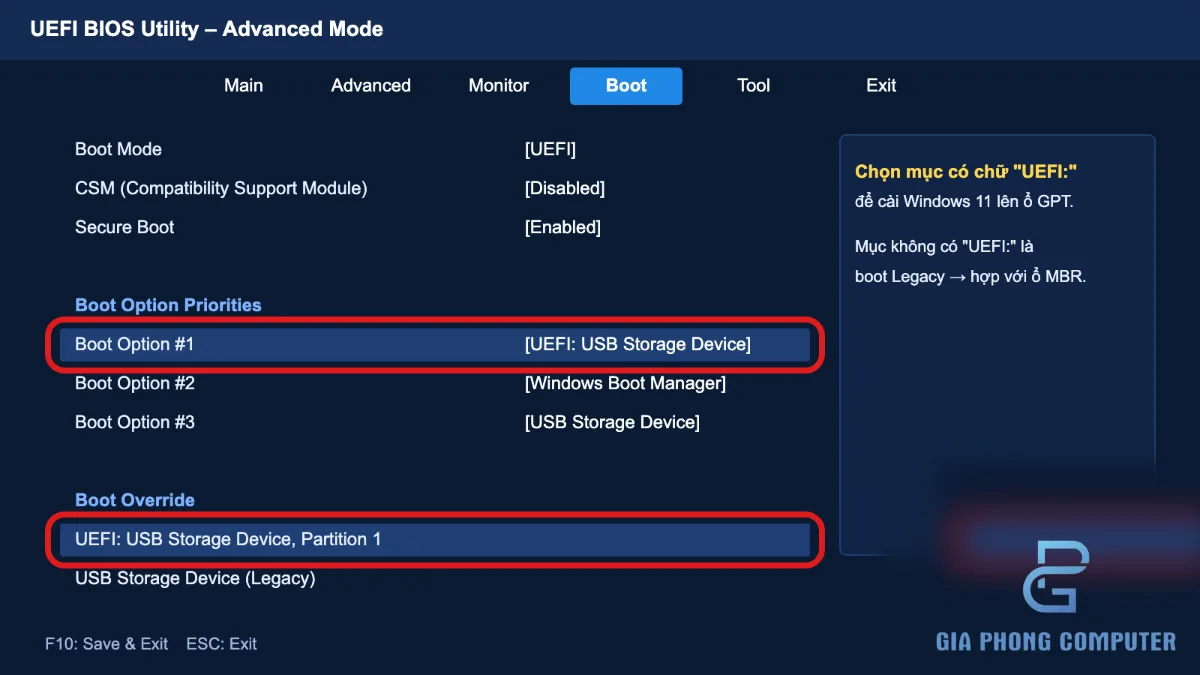1200x675 pixels.
Task: Select the Boot Option #1 label
Action: 135,344
